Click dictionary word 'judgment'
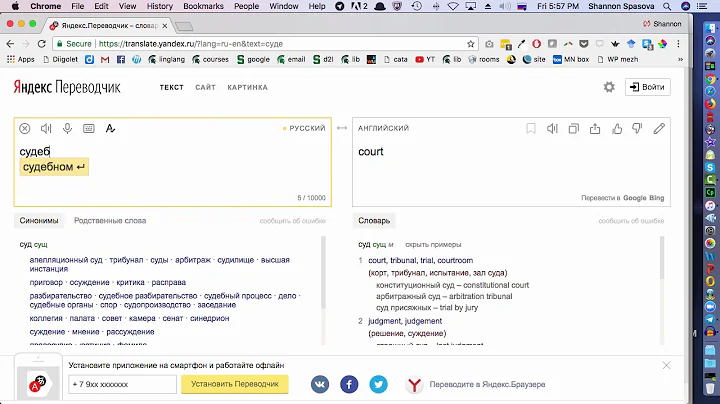The width and height of the screenshot is (720, 404). coord(384,321)
